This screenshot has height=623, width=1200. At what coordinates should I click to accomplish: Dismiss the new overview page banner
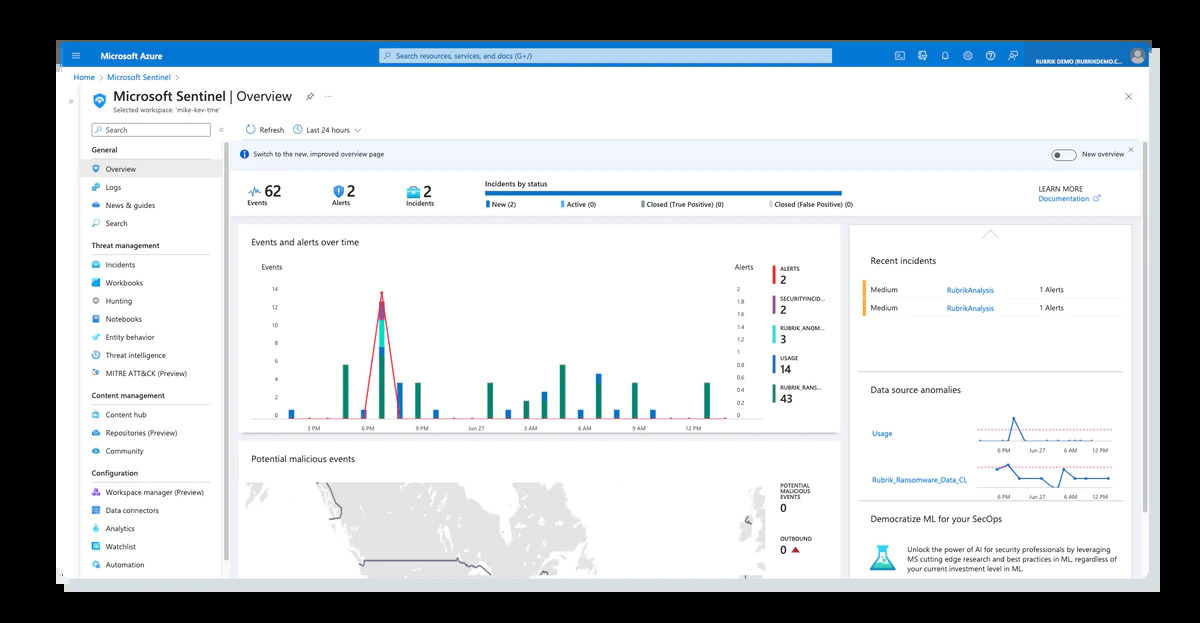(1131, 151)
